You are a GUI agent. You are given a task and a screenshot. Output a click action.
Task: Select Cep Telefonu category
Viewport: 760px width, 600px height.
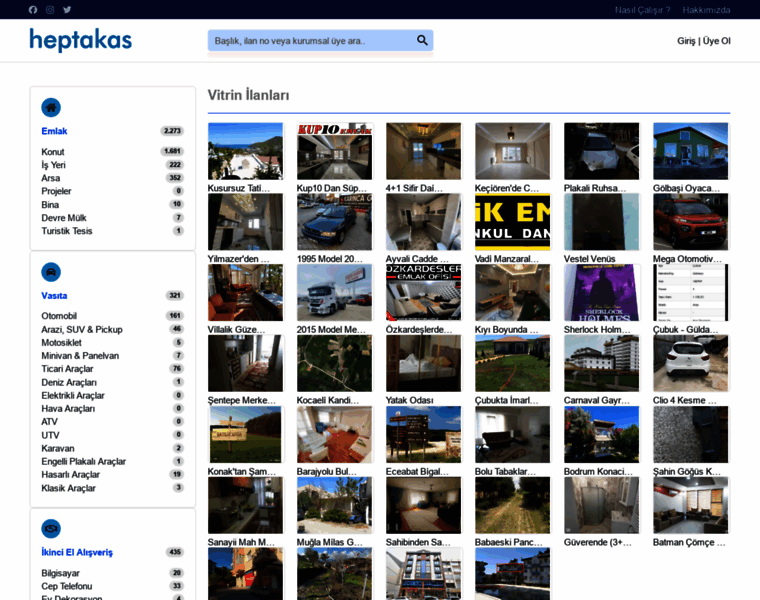(66, 586)
